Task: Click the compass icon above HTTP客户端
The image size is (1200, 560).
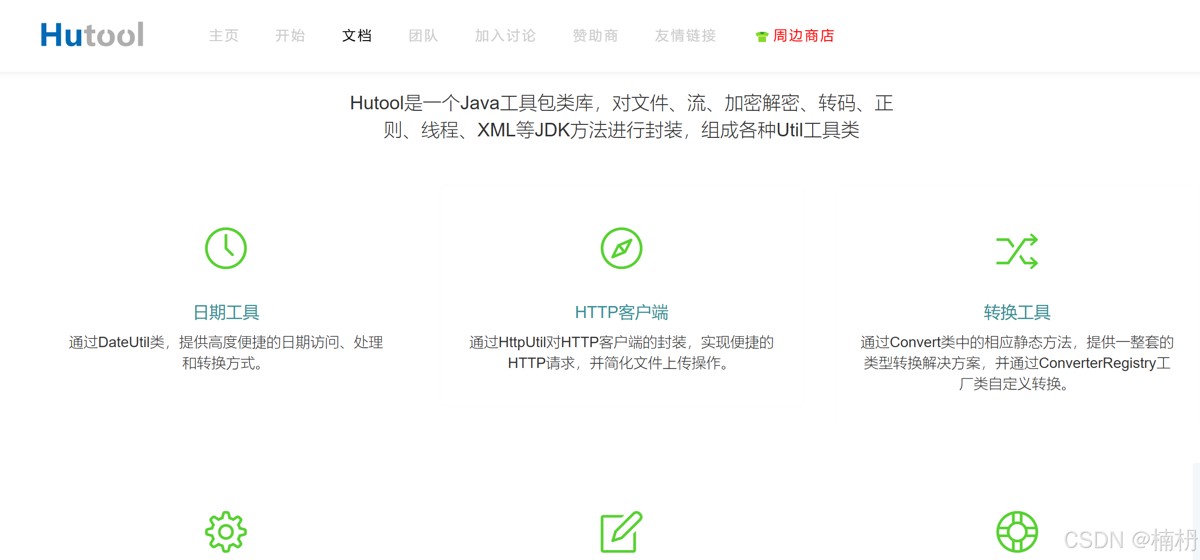Action: [x=621, y=248]
